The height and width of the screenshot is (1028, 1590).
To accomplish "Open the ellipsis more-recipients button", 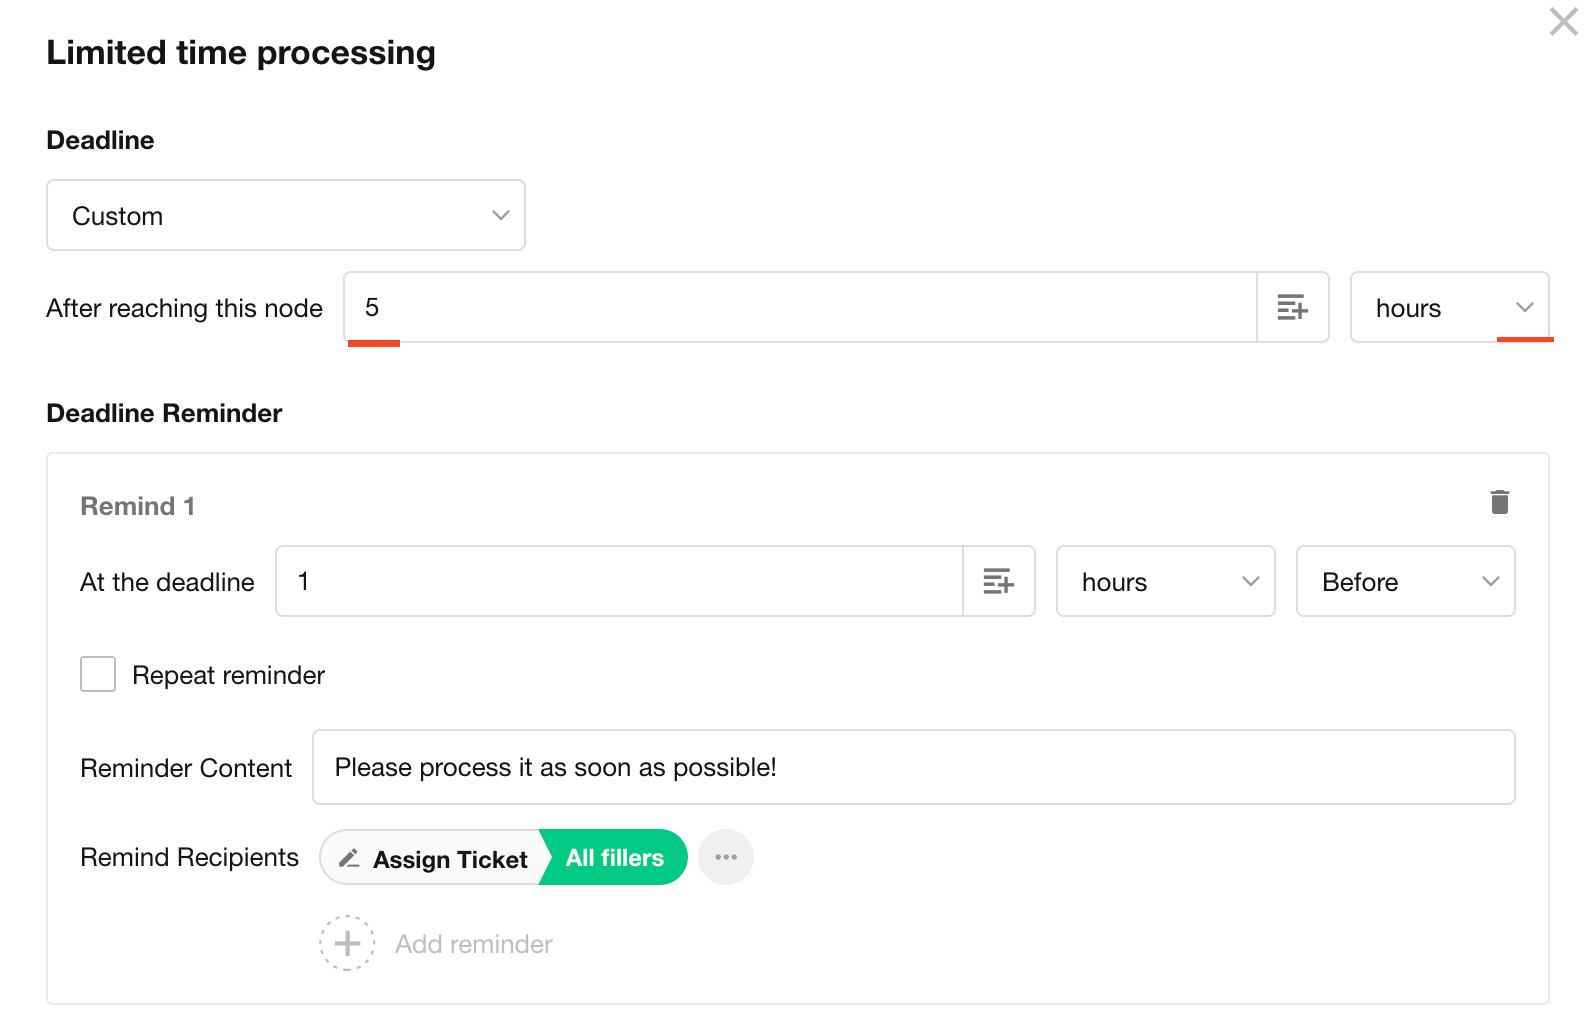I will tap(726, 857).
